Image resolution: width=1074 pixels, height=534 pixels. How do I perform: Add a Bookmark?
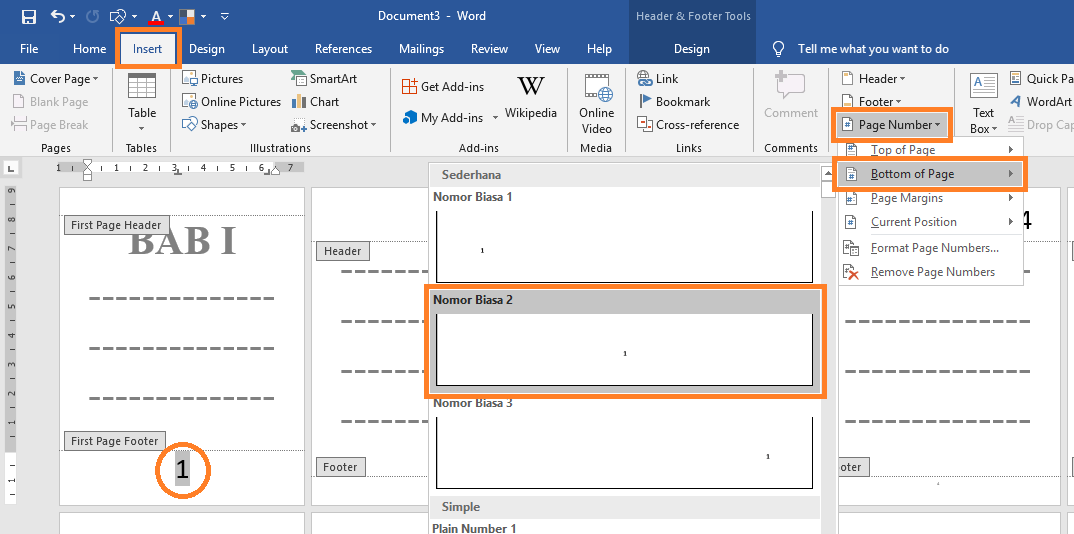pyautogui.click(x=674, y=102)
